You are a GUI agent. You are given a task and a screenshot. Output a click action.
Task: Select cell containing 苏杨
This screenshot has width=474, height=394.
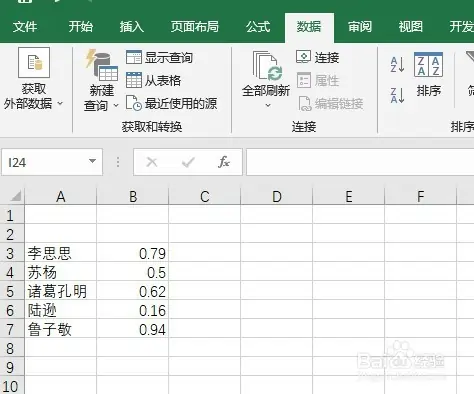(61, 272)
